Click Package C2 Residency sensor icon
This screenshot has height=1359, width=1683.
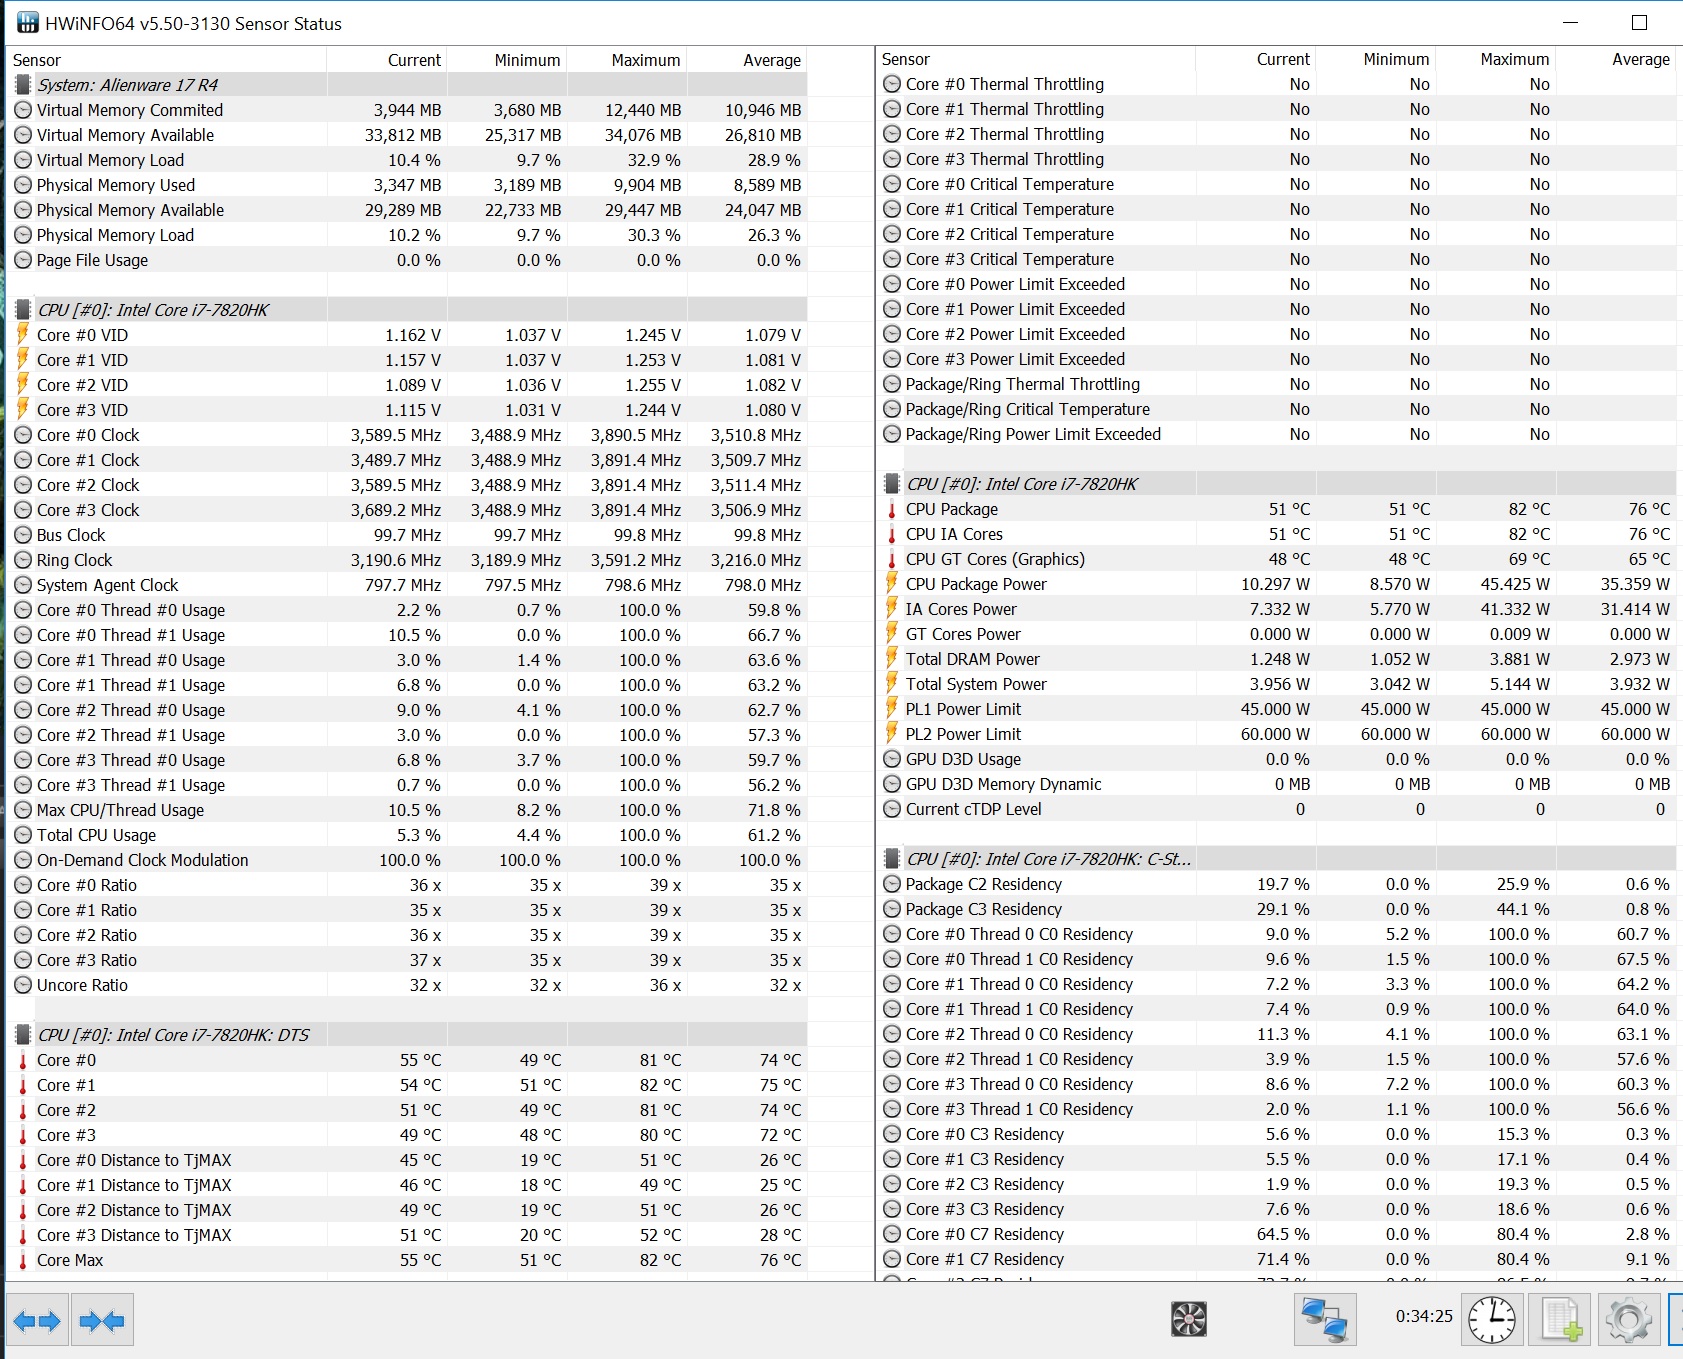coord(892,884)
